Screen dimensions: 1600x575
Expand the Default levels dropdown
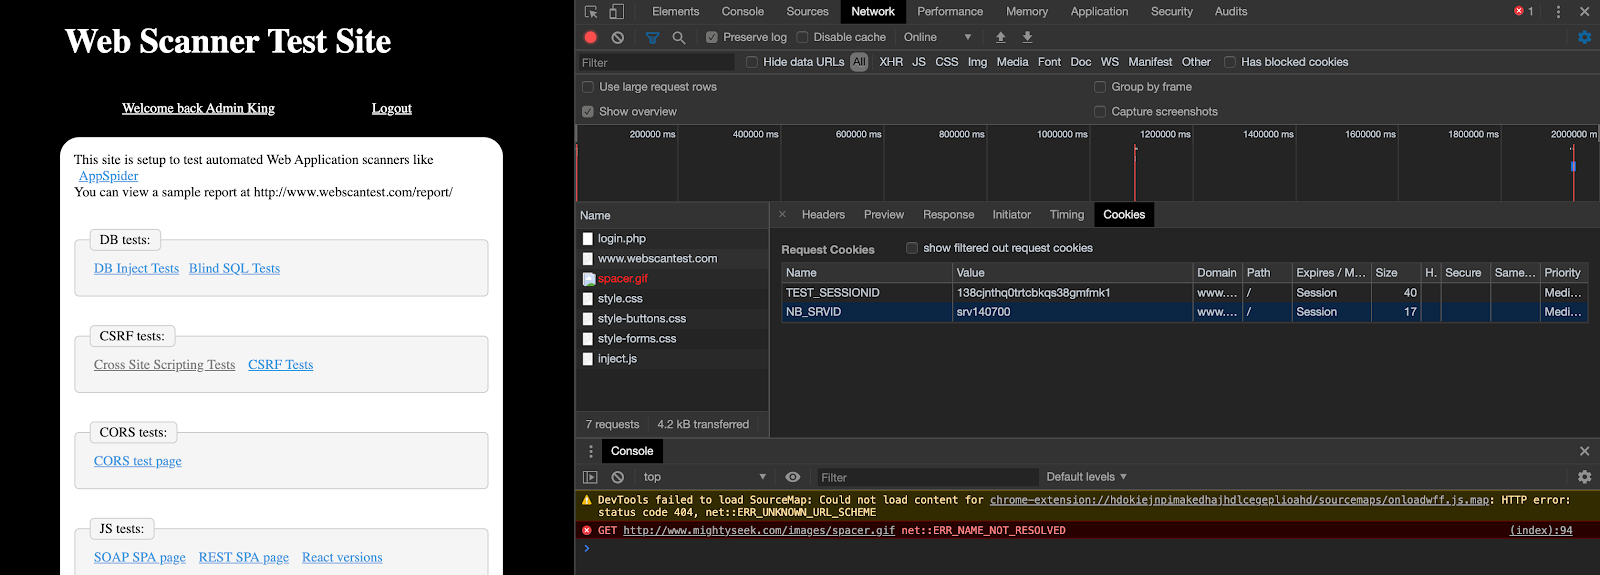(1086, 477)
